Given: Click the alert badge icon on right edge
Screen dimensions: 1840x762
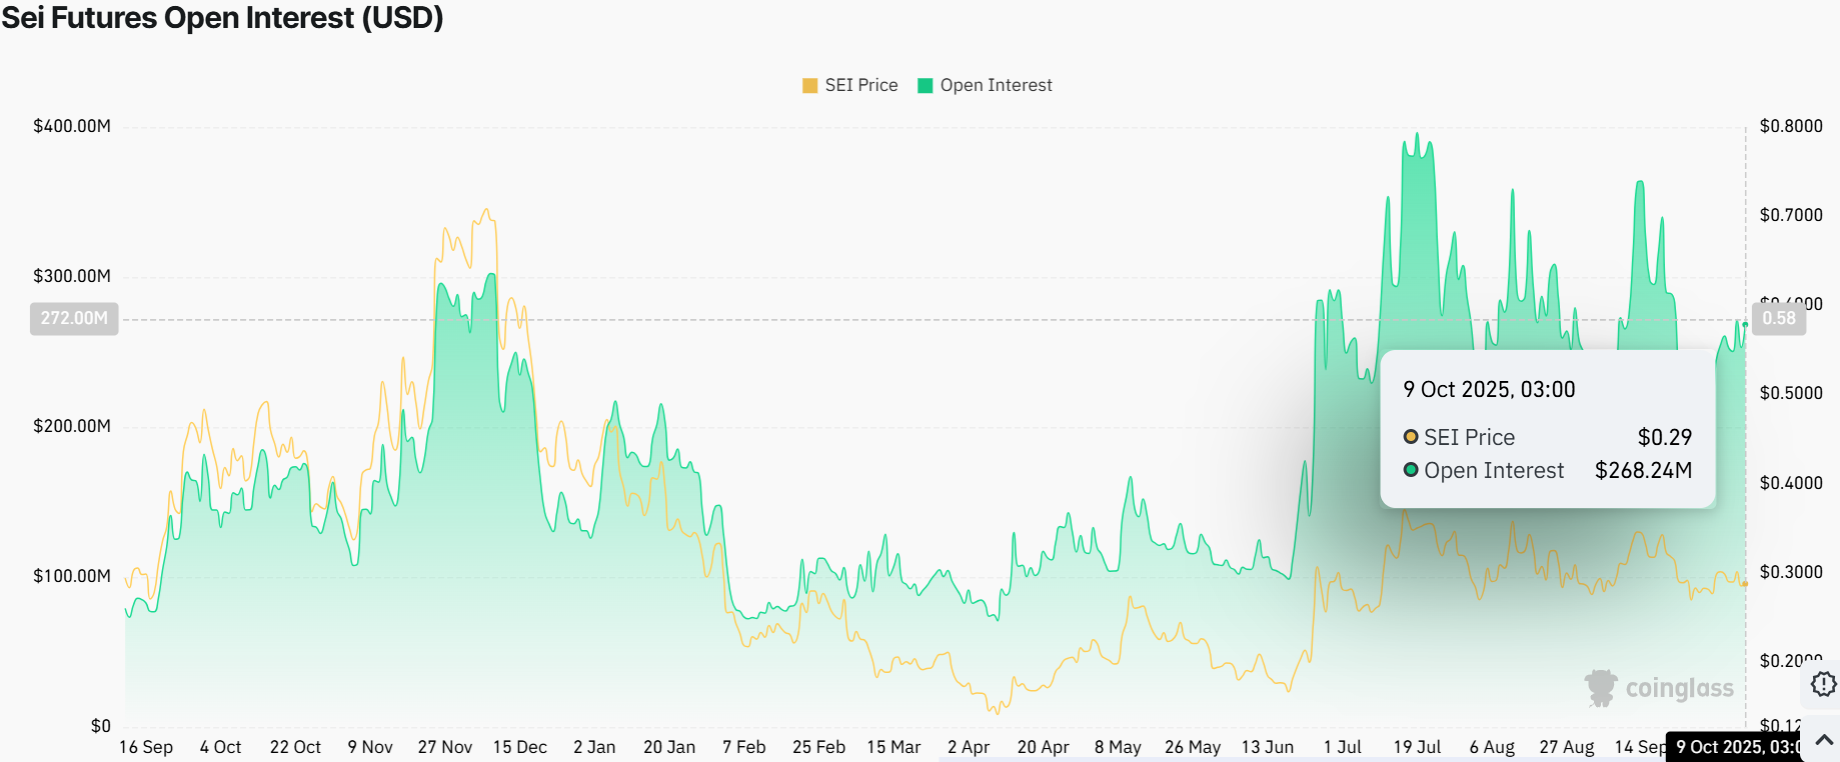Looking at the screenshot, I should pos(1823,684).
